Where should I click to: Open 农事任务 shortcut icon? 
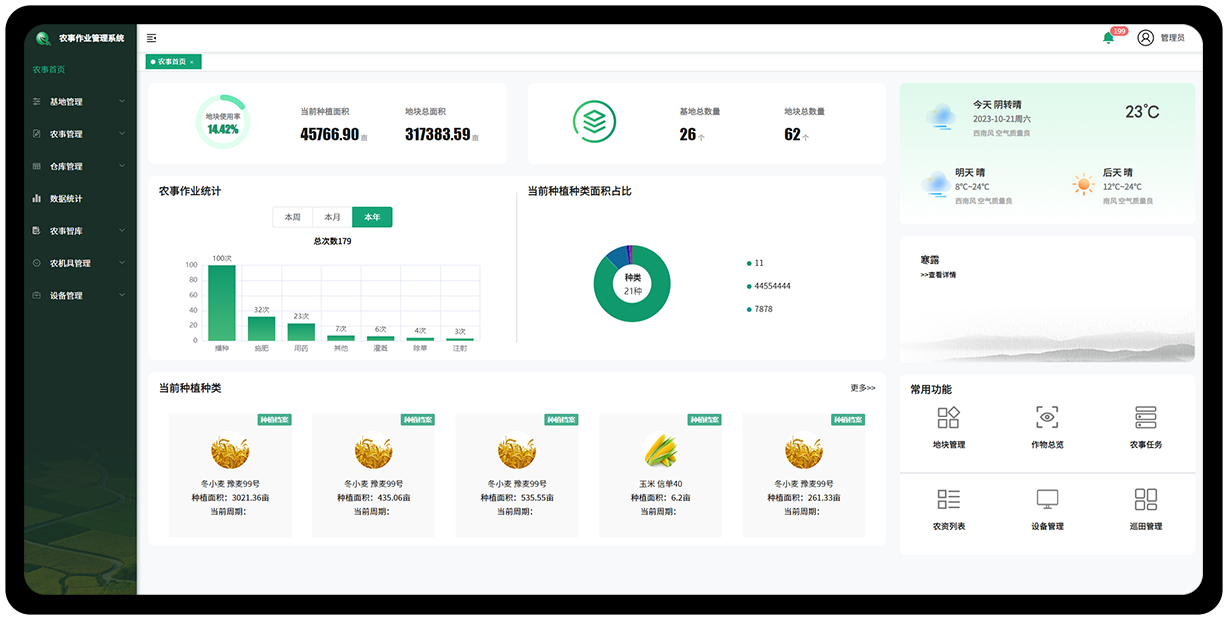tap(1146, 418)
